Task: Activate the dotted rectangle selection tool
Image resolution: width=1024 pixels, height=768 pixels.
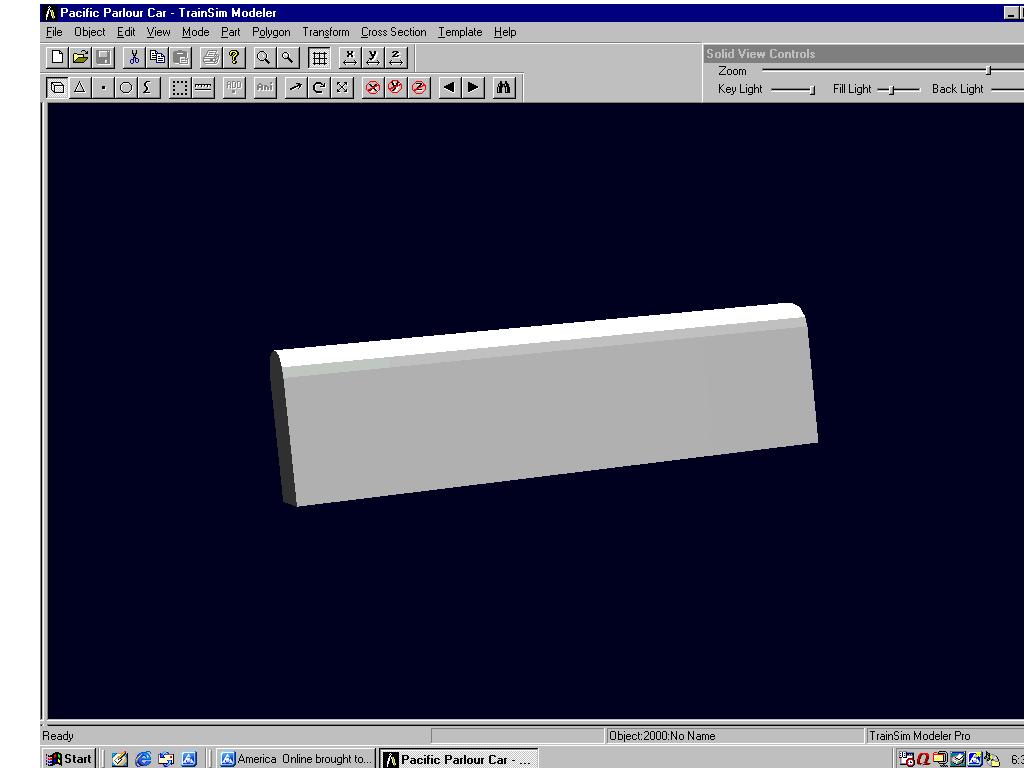Action: (180, 88)
